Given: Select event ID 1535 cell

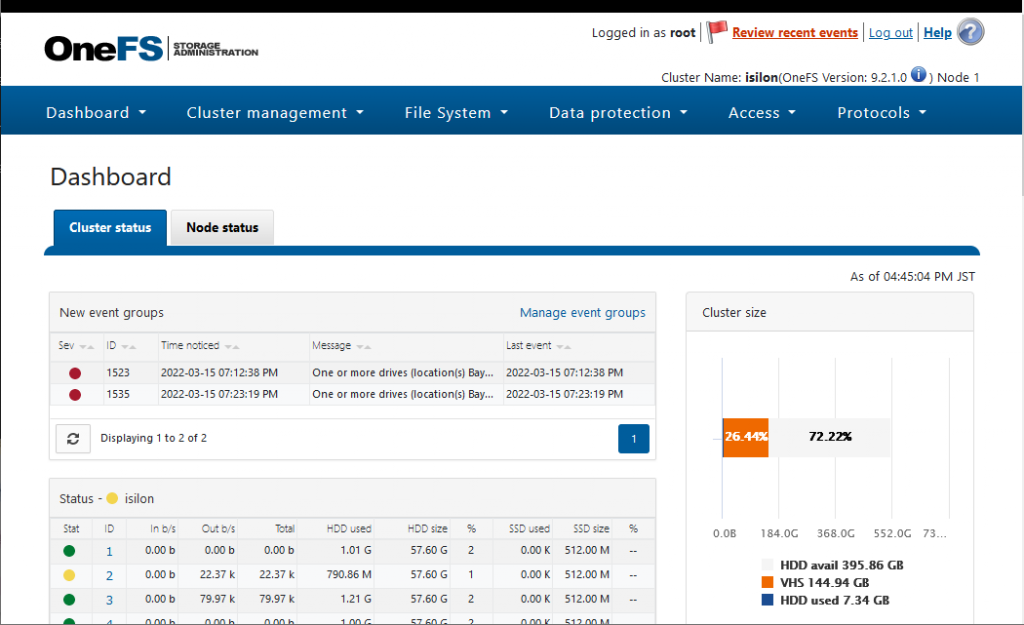Looking at the screenshot, I should pos(118,394).
